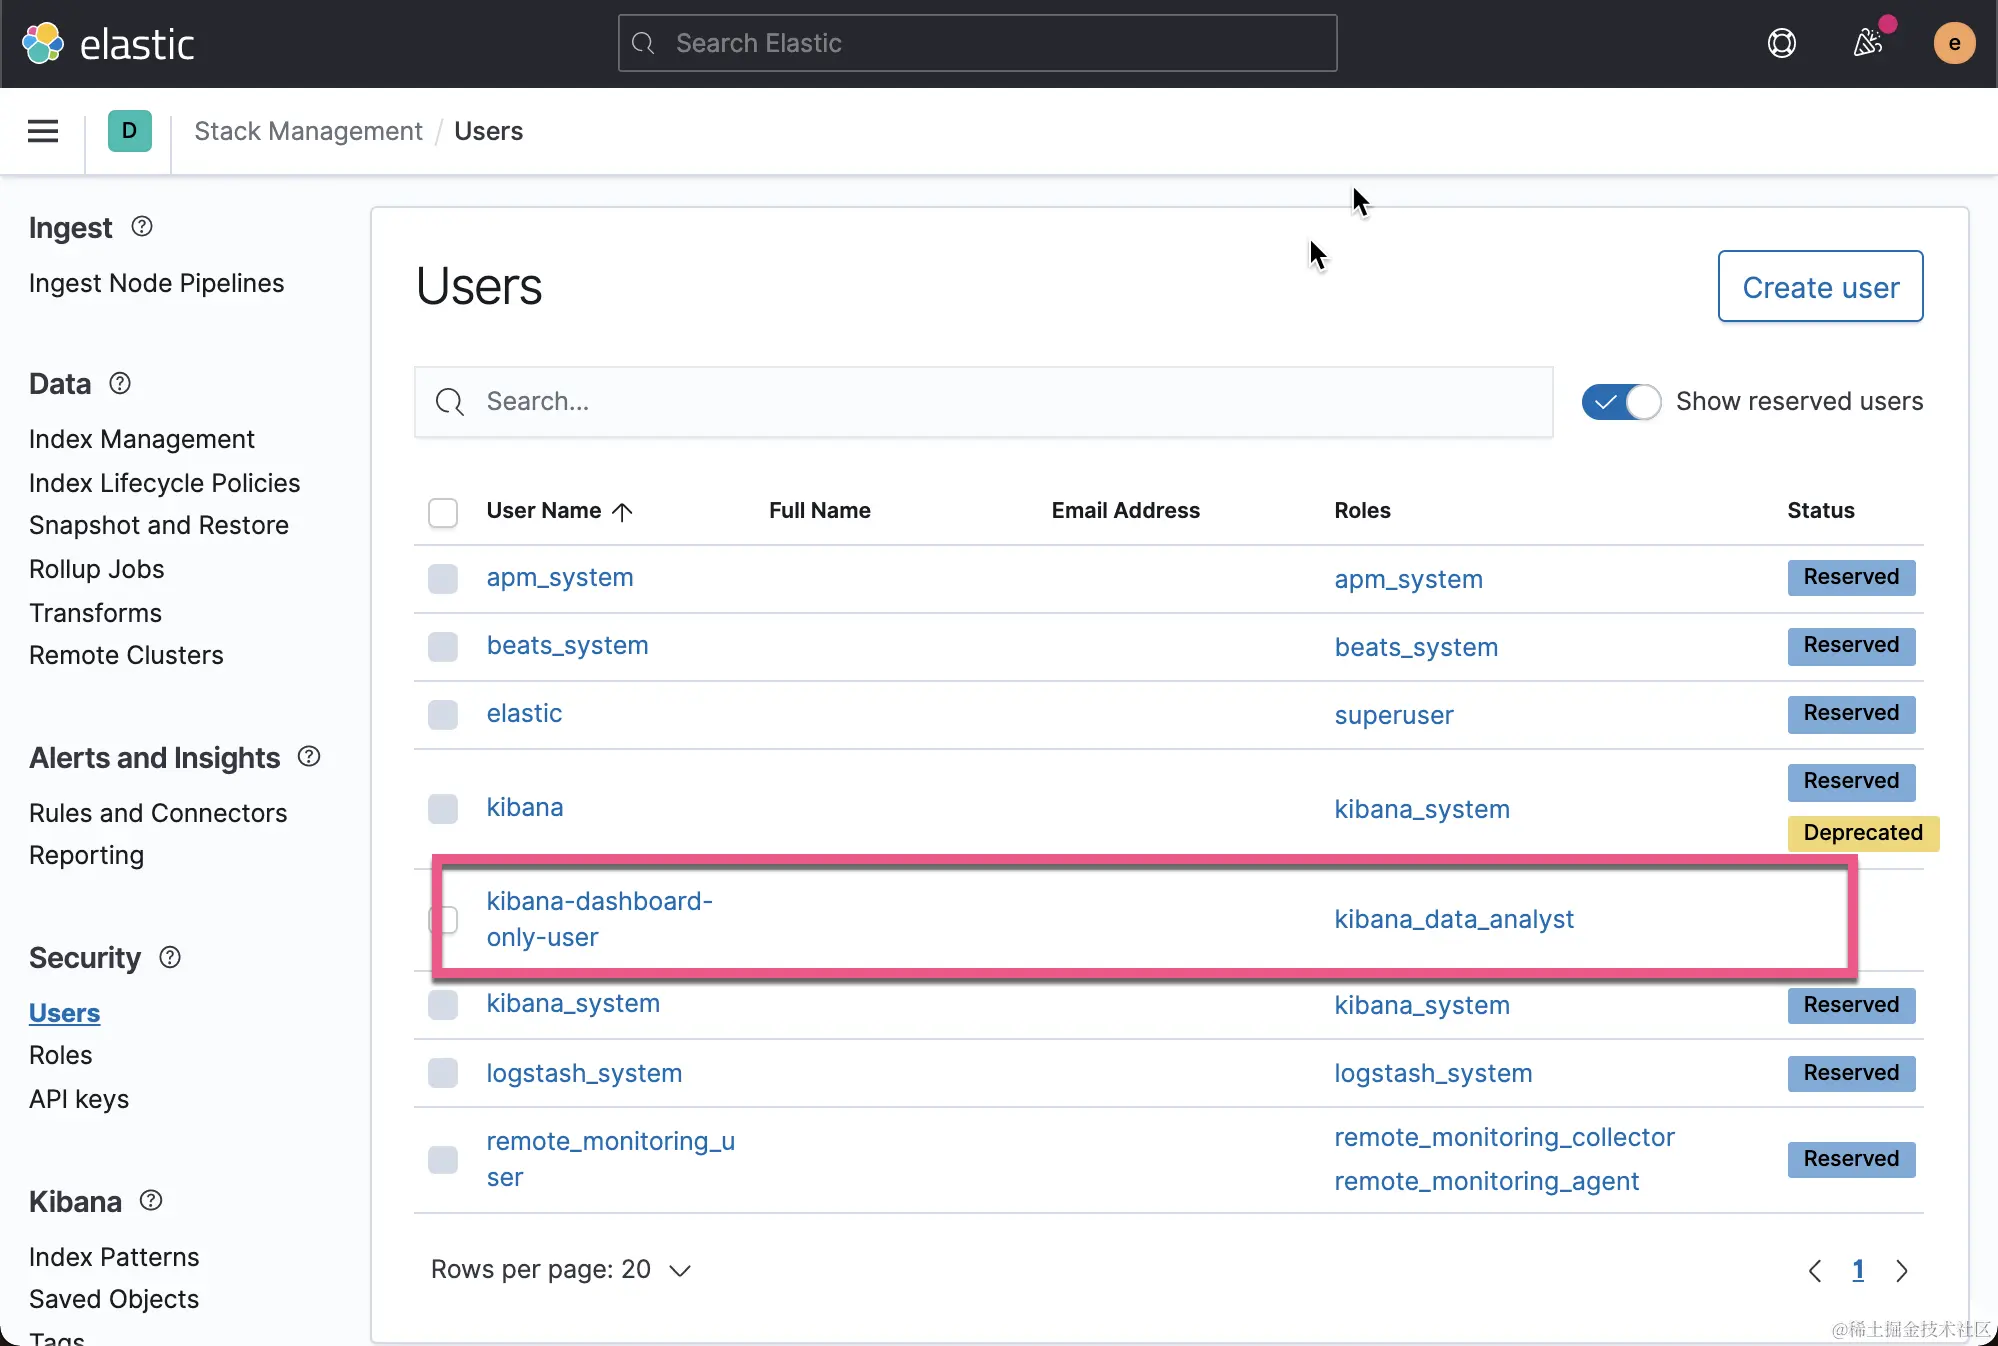
Task: Open the hamburger navigation menu
Action: pos(42,131)
